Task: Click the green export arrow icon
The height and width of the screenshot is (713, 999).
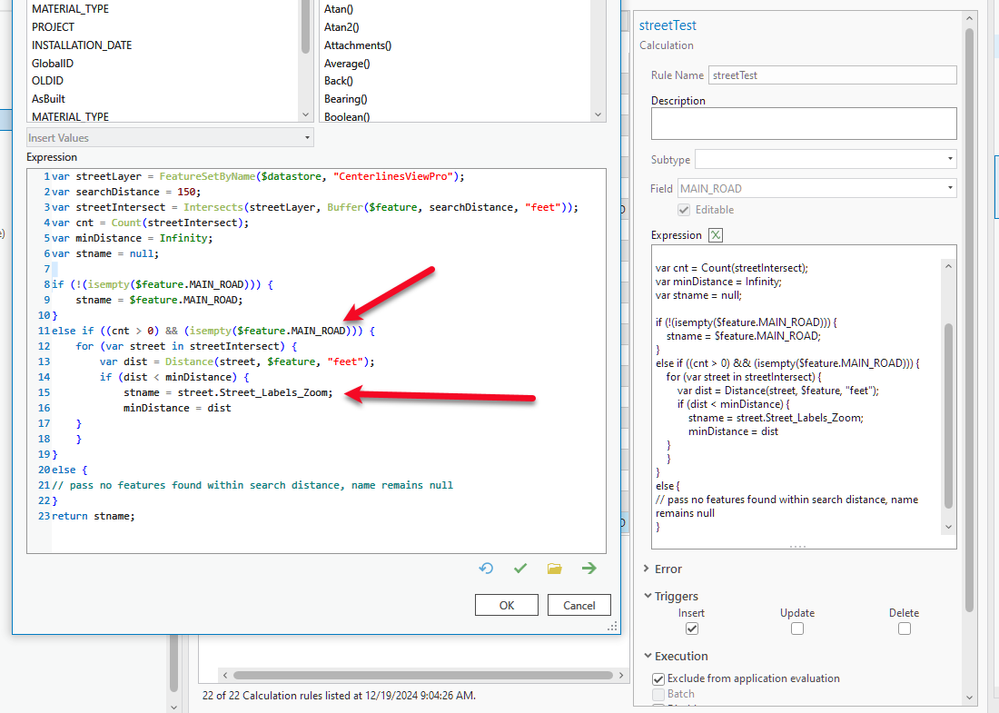Action: 589,568
